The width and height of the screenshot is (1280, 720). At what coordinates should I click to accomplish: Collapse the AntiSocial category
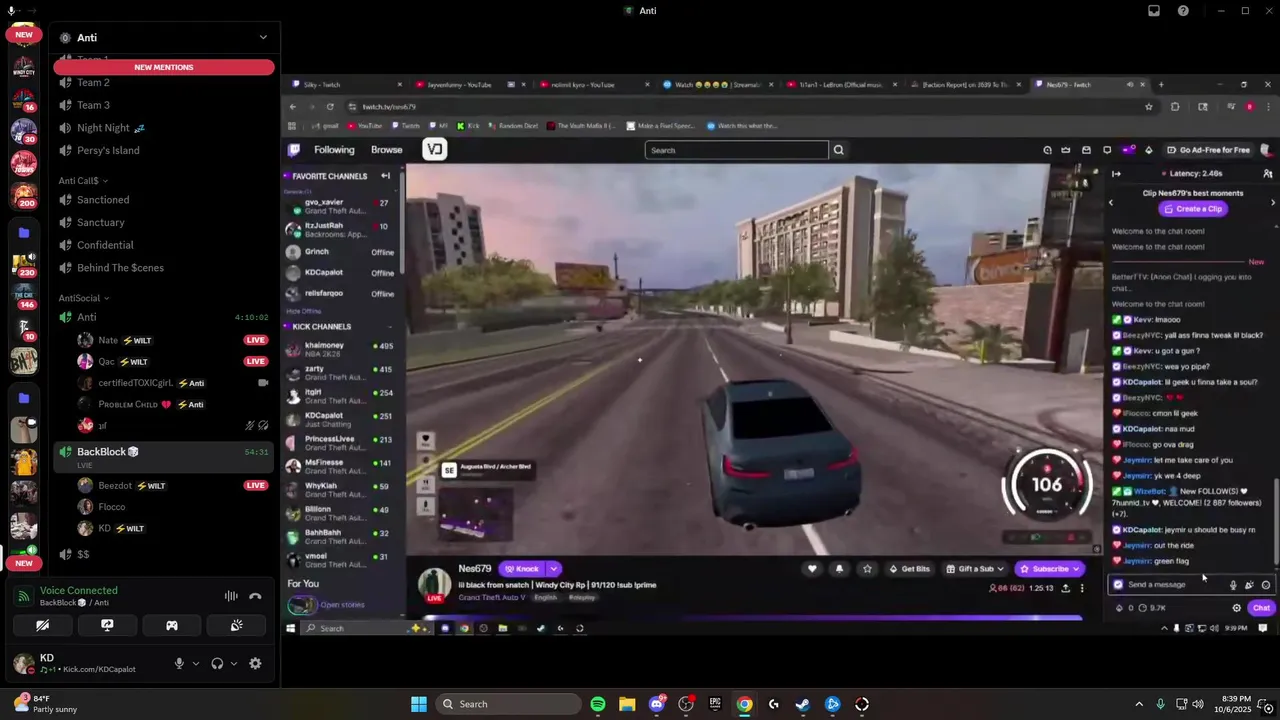[x=83, y=298]
